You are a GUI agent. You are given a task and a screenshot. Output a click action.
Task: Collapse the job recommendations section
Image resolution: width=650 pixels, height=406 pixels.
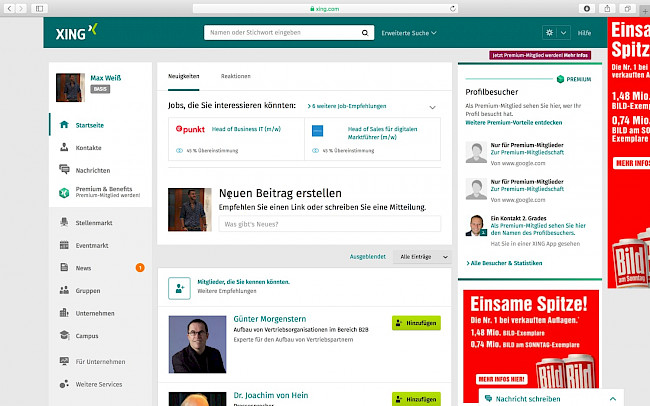(432, 106)
